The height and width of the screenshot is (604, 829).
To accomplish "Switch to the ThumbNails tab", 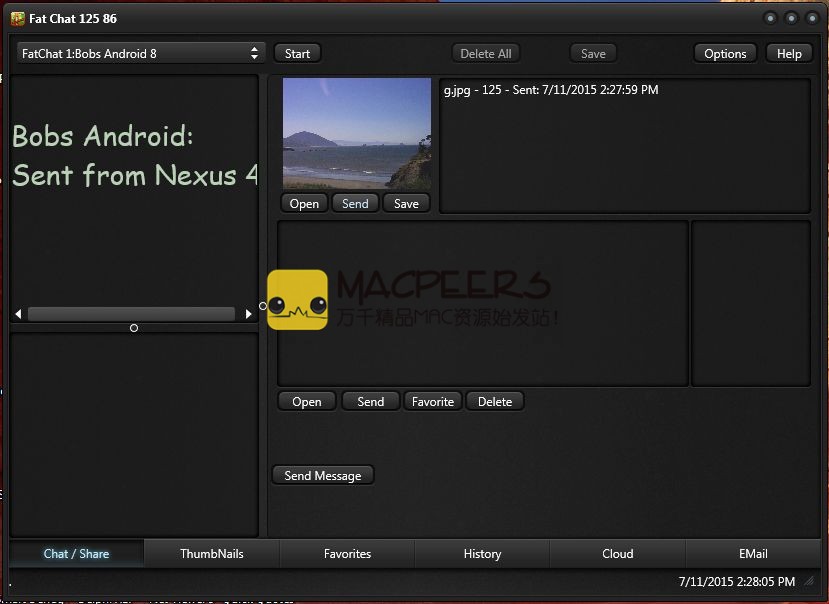I will [211, 554].
